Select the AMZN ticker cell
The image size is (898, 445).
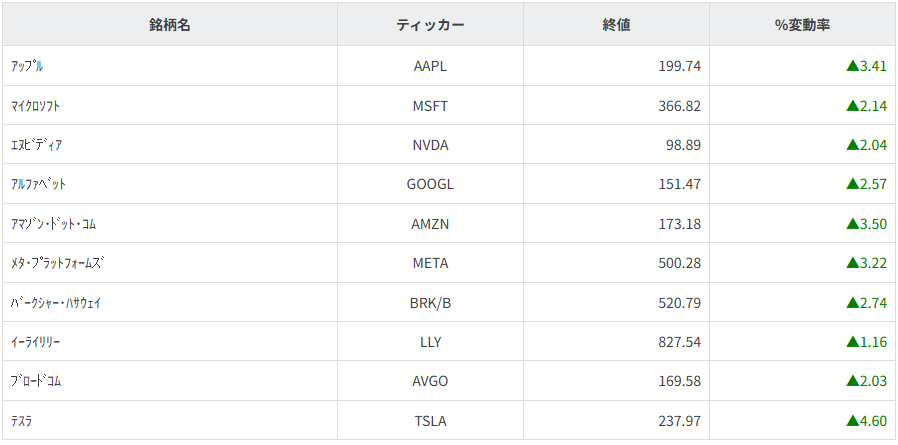click(431, 224)
